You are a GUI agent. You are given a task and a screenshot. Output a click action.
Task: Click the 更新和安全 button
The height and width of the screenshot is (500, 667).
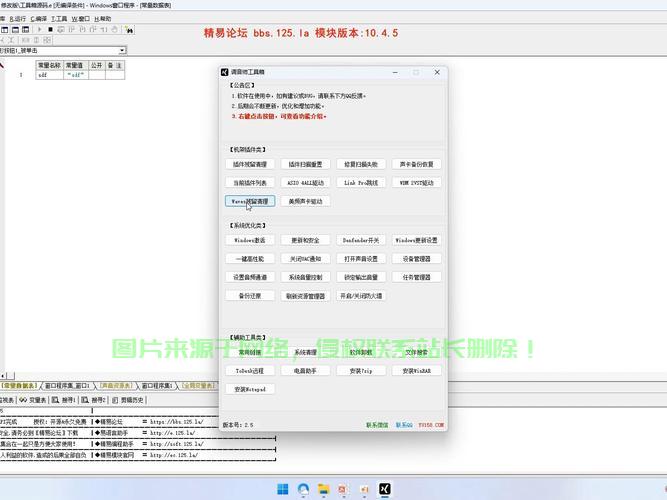click(x=305, y=240)
